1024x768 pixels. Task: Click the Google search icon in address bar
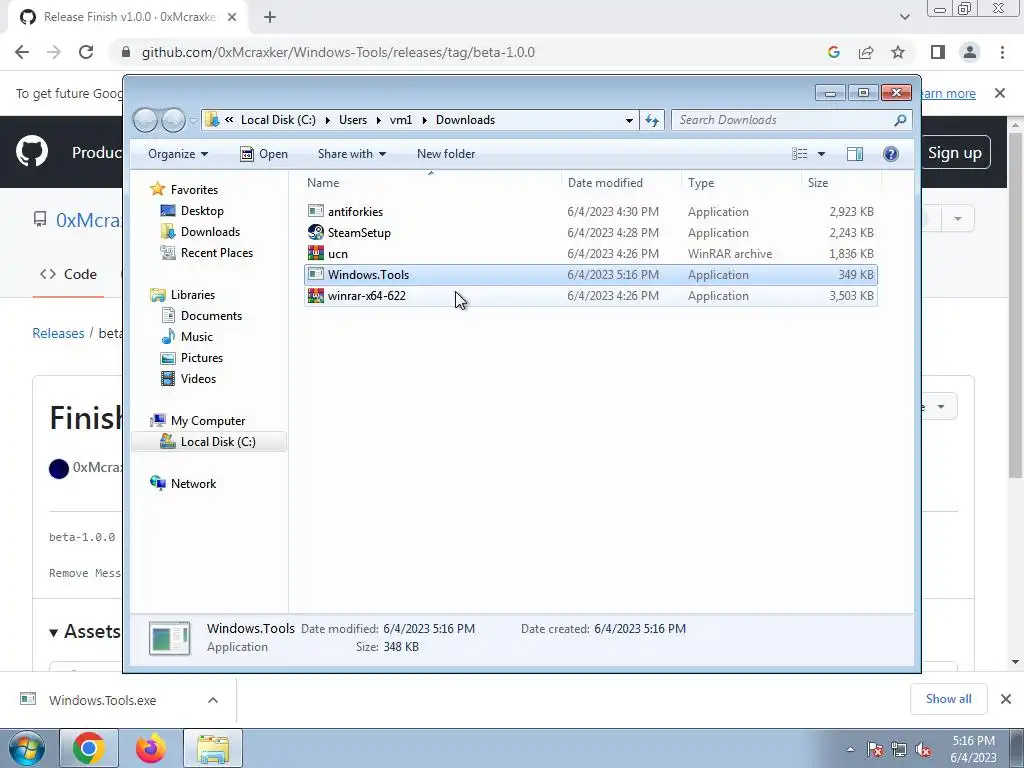coord(833,52)
